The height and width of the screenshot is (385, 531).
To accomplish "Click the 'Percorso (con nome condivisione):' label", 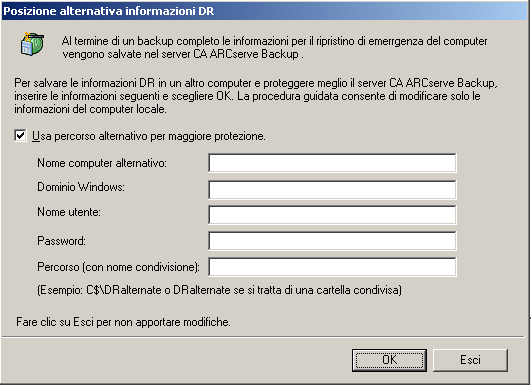I will (119, 267).
